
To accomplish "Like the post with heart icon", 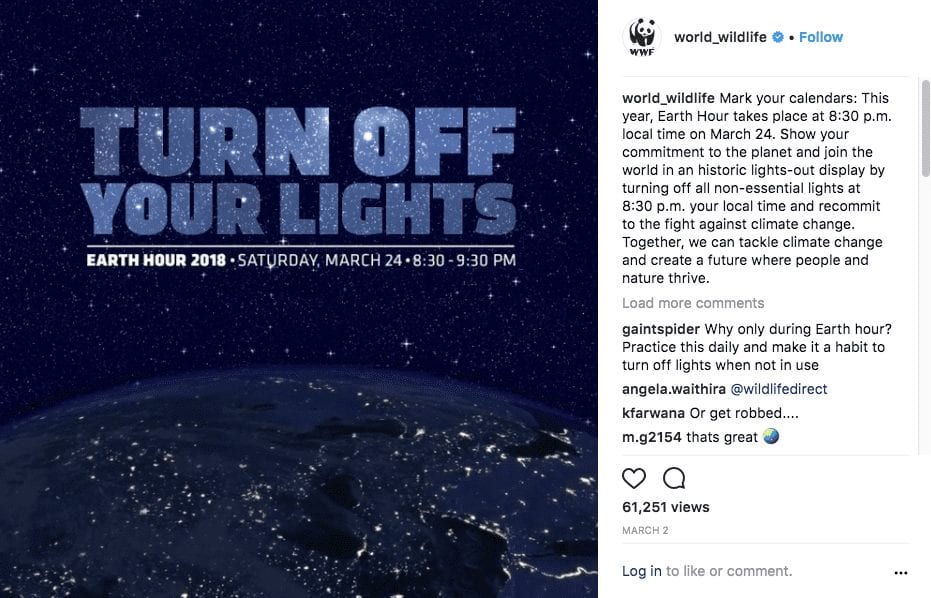I will click(x=634, y=478).
